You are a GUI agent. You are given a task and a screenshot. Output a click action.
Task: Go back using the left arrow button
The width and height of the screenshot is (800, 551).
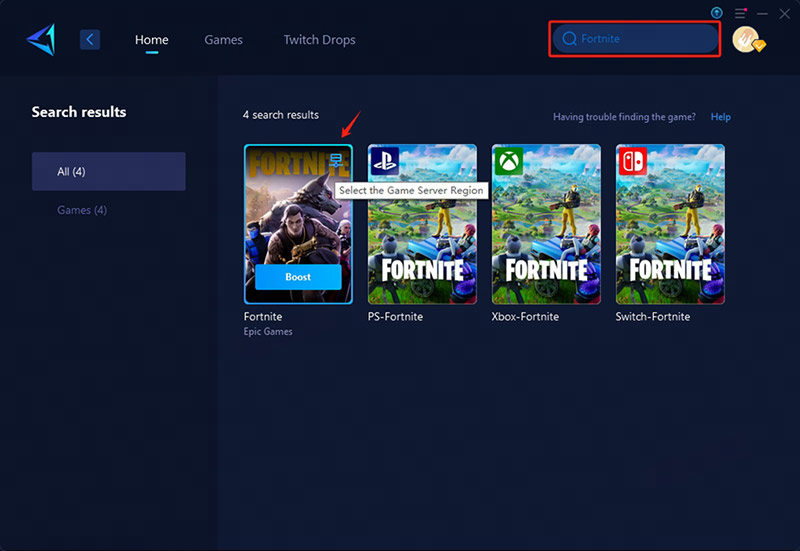coord(91,40)
